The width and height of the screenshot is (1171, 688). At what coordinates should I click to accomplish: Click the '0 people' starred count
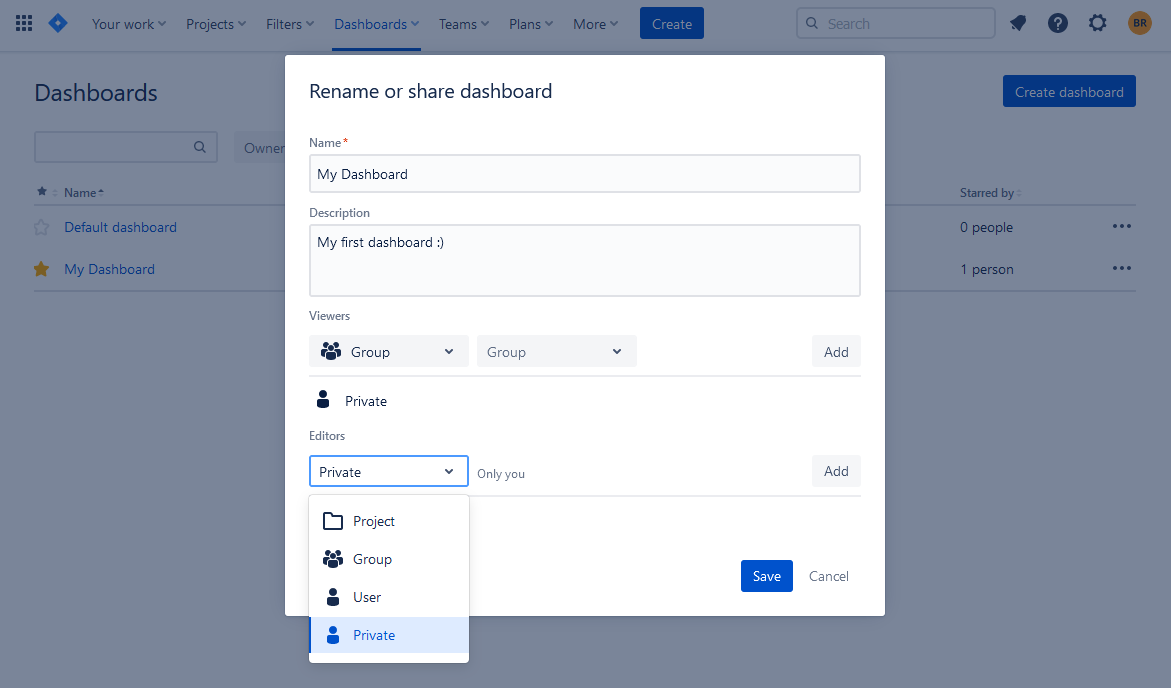tap(986, 227)
